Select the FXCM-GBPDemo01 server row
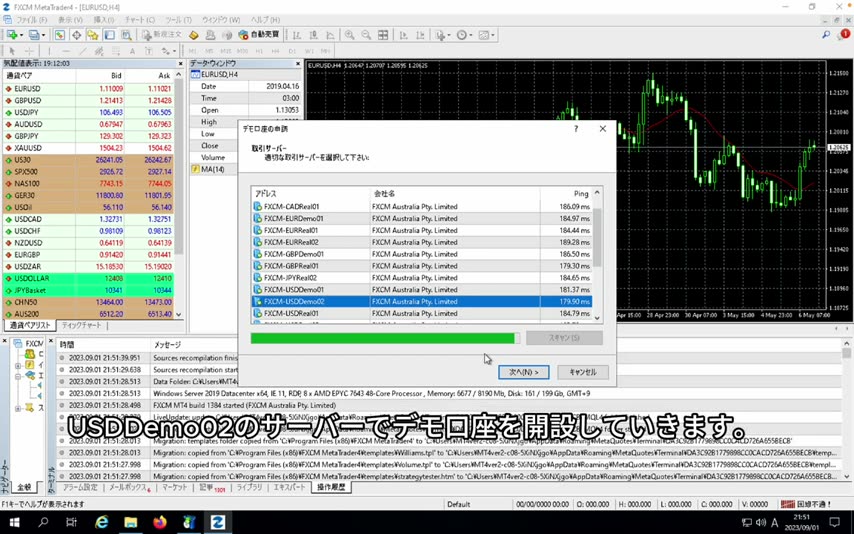The image size is (854, 534). [x=422, y=254]
